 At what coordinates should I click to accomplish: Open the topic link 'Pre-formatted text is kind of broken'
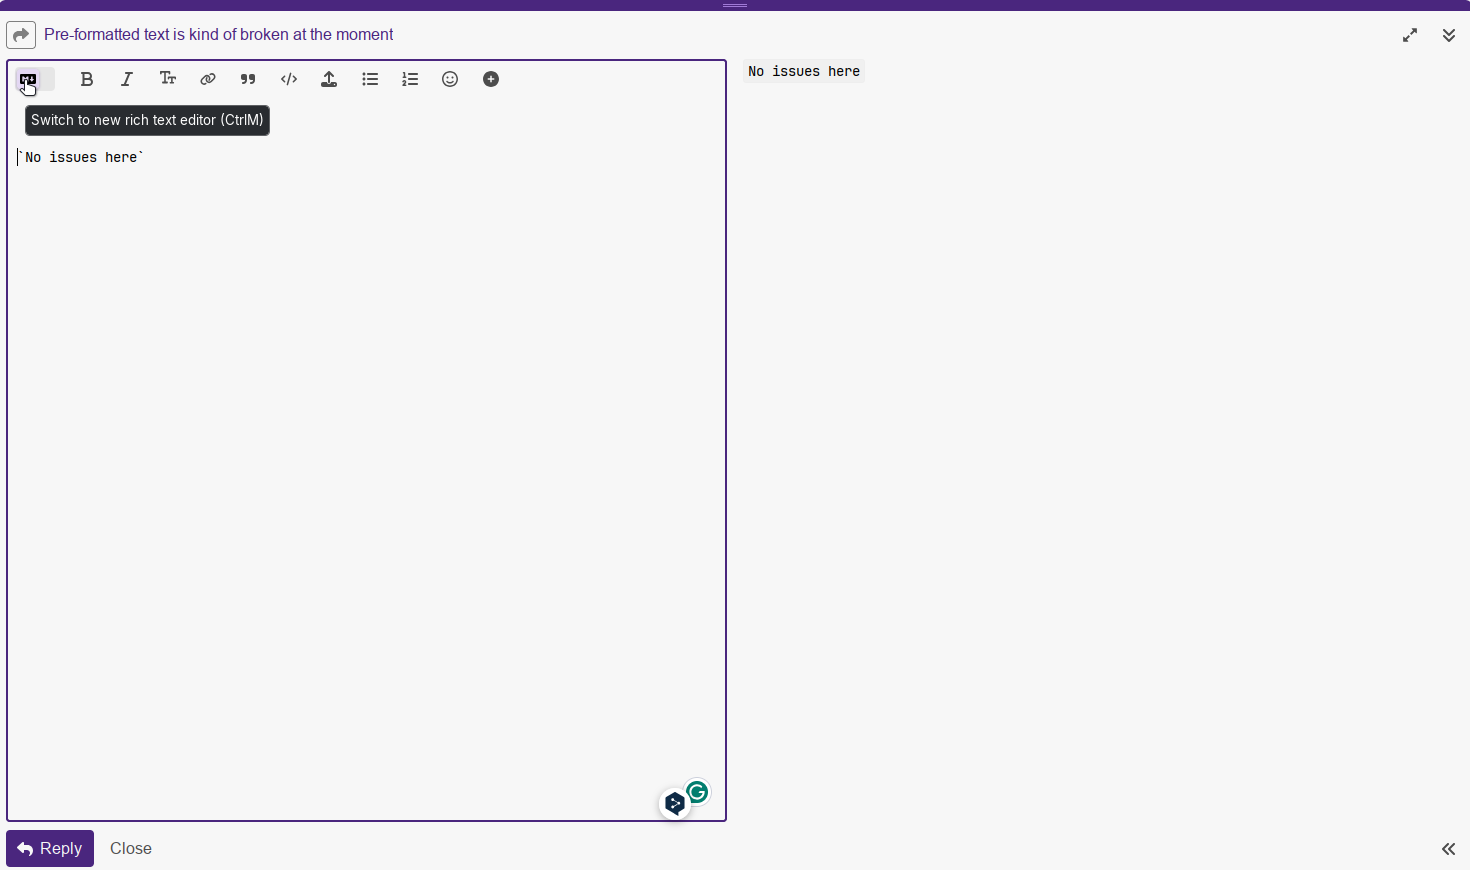click(219, 35)
